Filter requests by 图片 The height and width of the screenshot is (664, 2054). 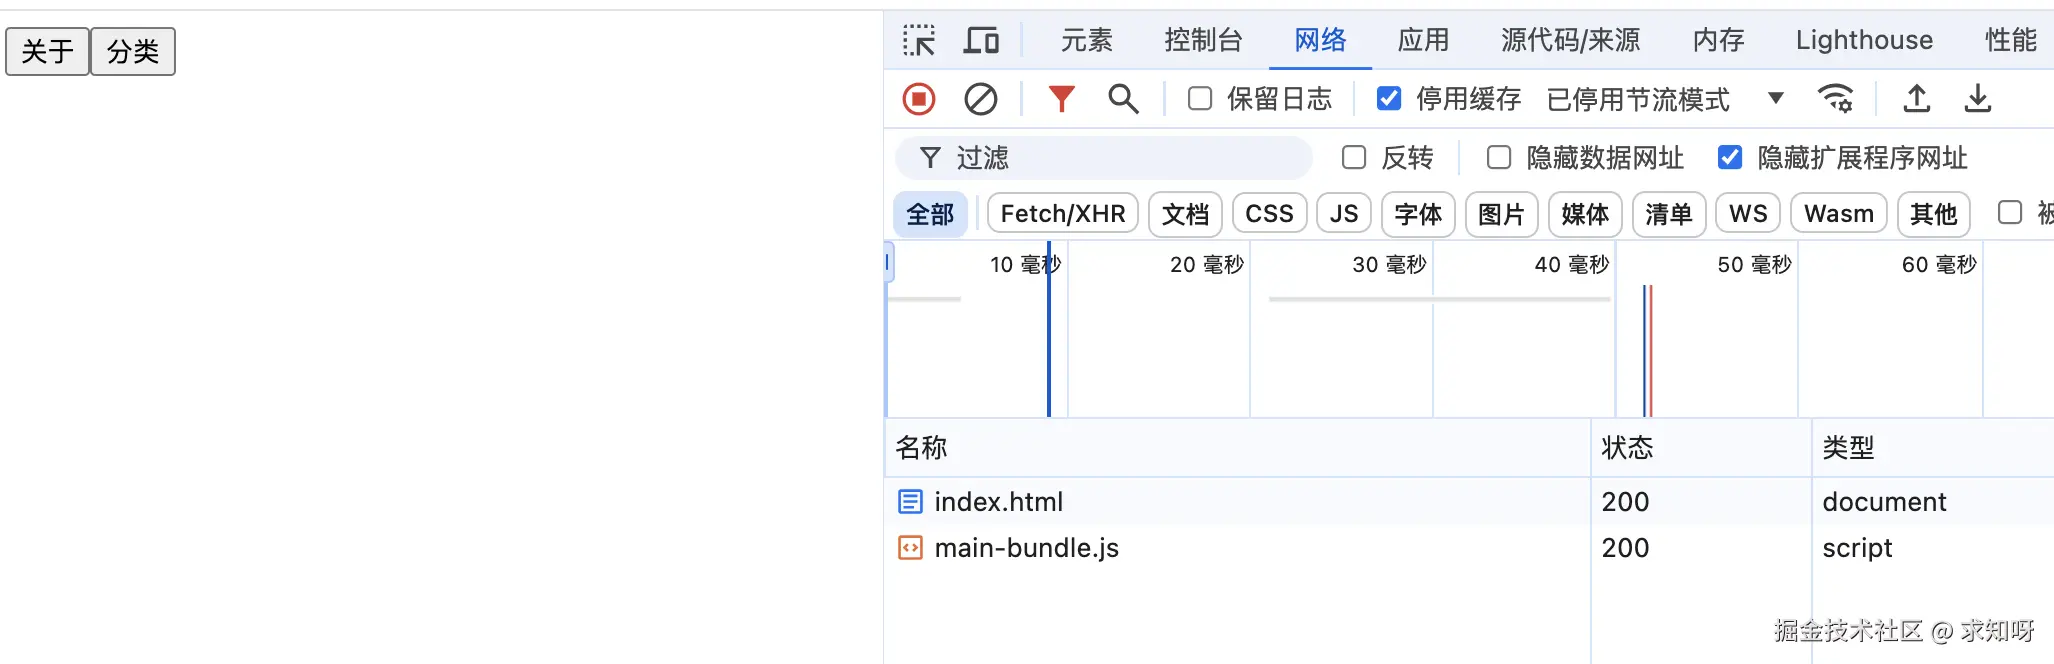pos(1501,214)
